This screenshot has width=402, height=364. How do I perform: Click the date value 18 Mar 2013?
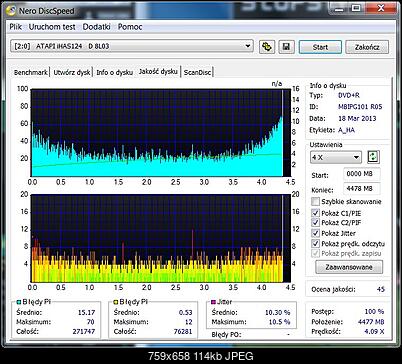(x=357, y=118)
